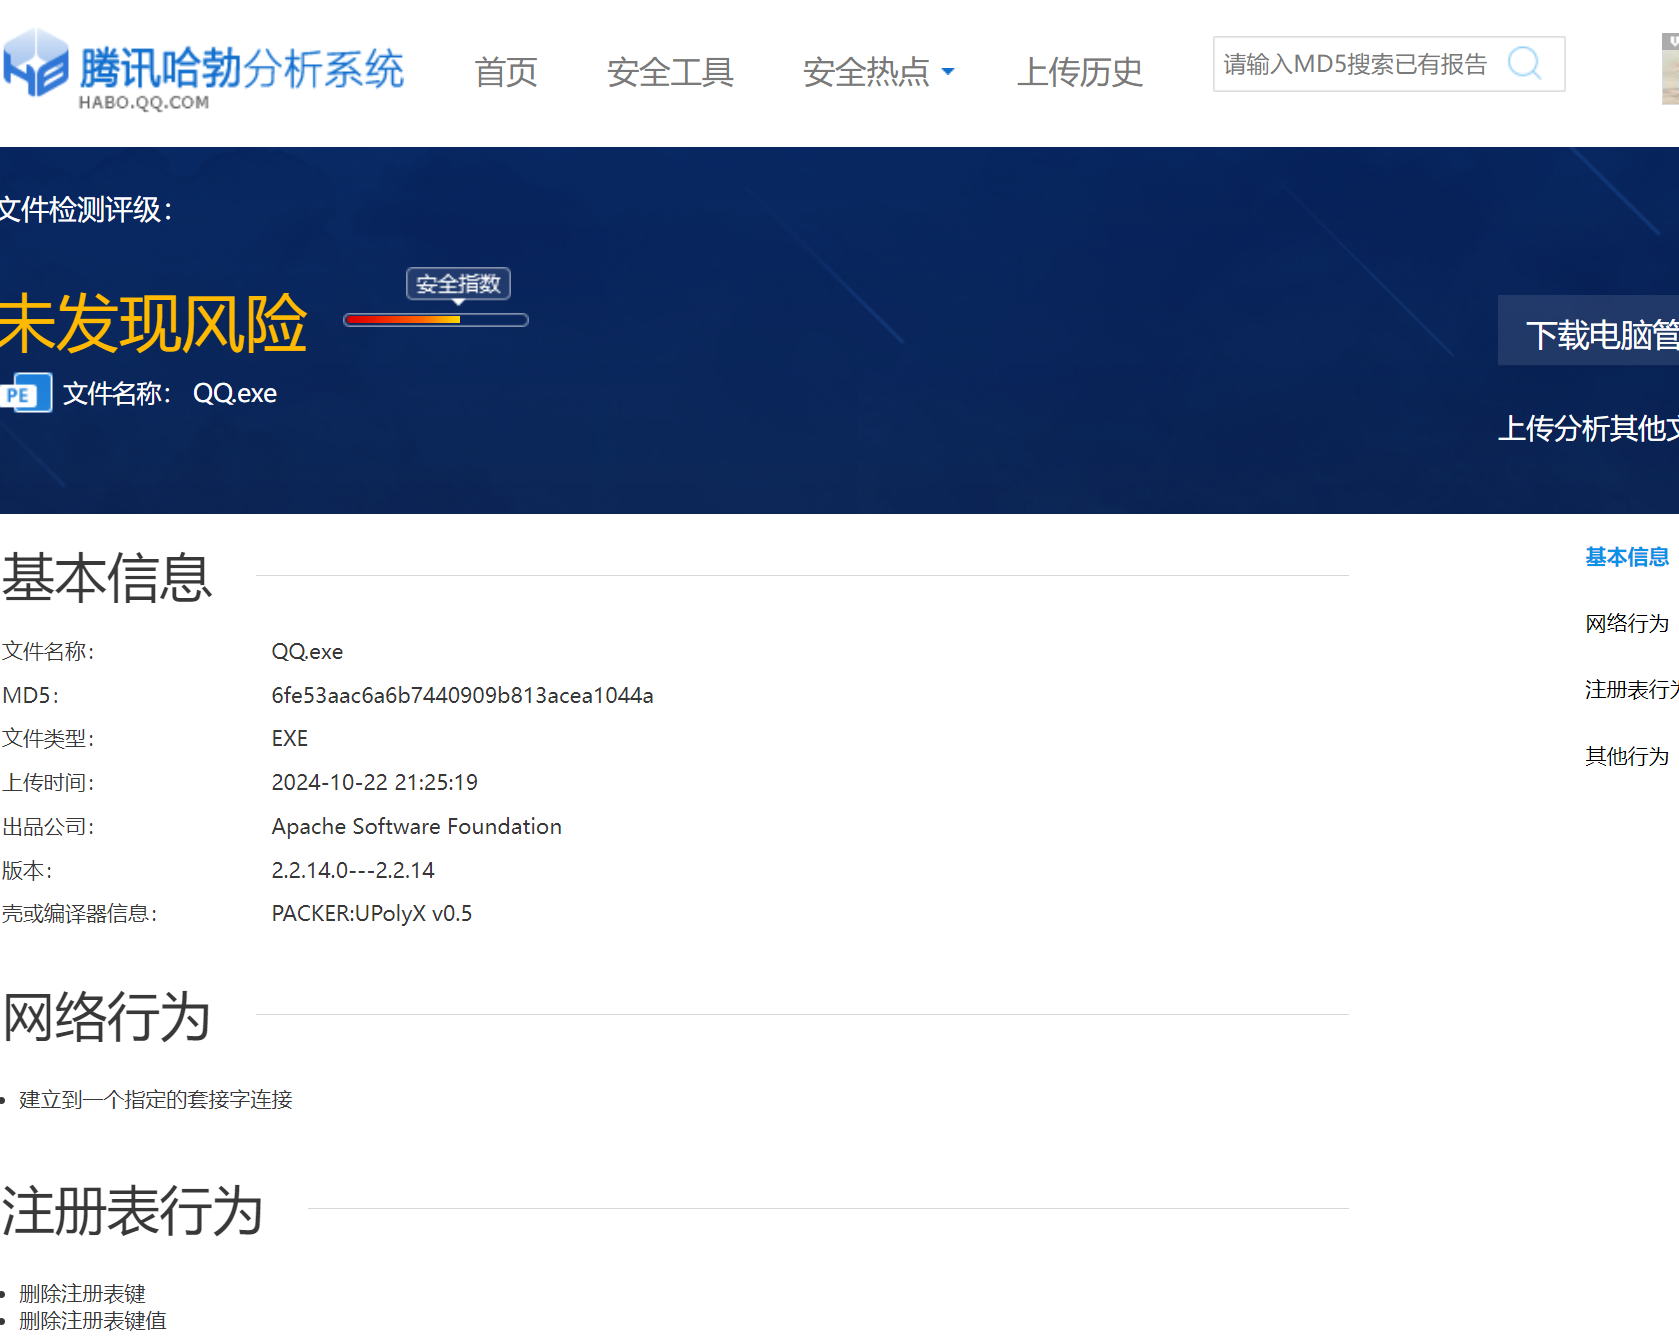Screen dimensions: 1679x1342
Task: Click the Tencent Habo cube logo
Action: tap(36, 62)
